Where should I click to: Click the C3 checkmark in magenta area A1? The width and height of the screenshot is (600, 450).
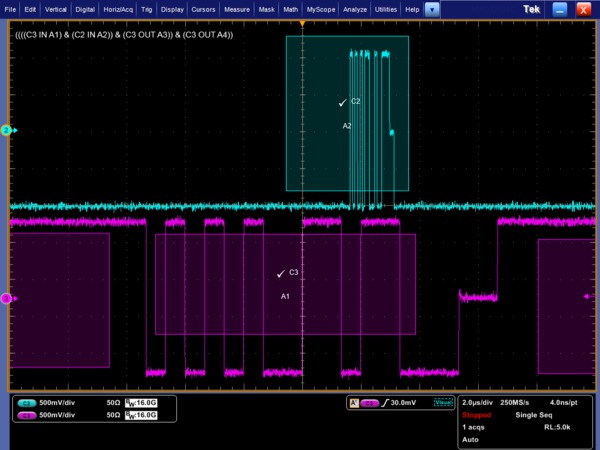point(281,273)
